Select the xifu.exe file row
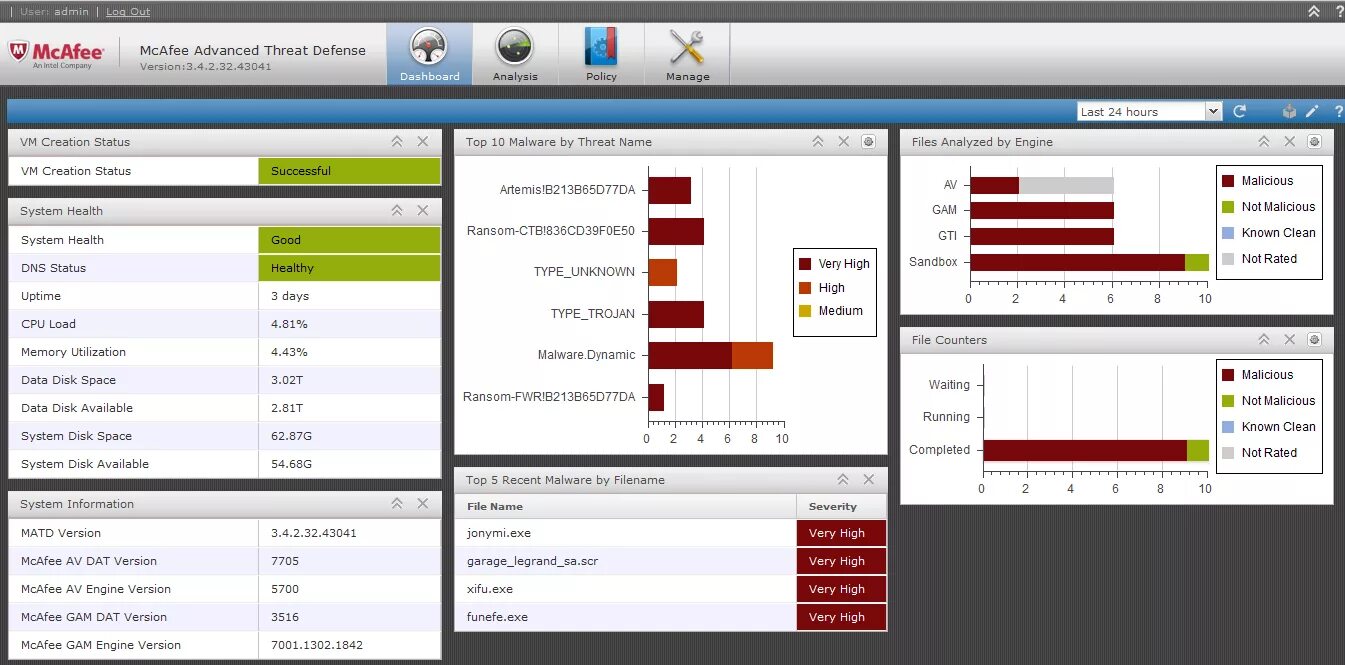 coord(670,589)
